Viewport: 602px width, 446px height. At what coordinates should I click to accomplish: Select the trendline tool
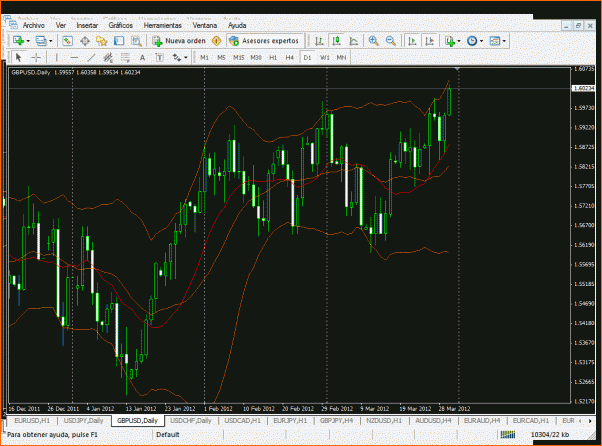click(x=91, y=58)
